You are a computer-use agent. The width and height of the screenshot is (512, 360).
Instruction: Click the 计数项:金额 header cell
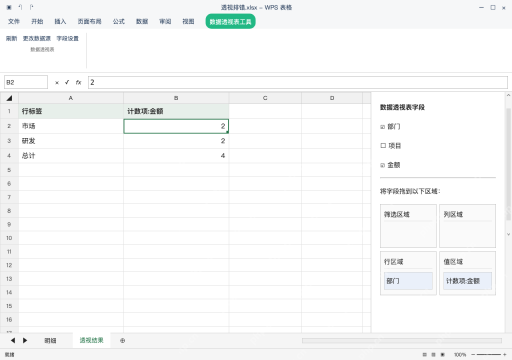click(x=176, y=111)
